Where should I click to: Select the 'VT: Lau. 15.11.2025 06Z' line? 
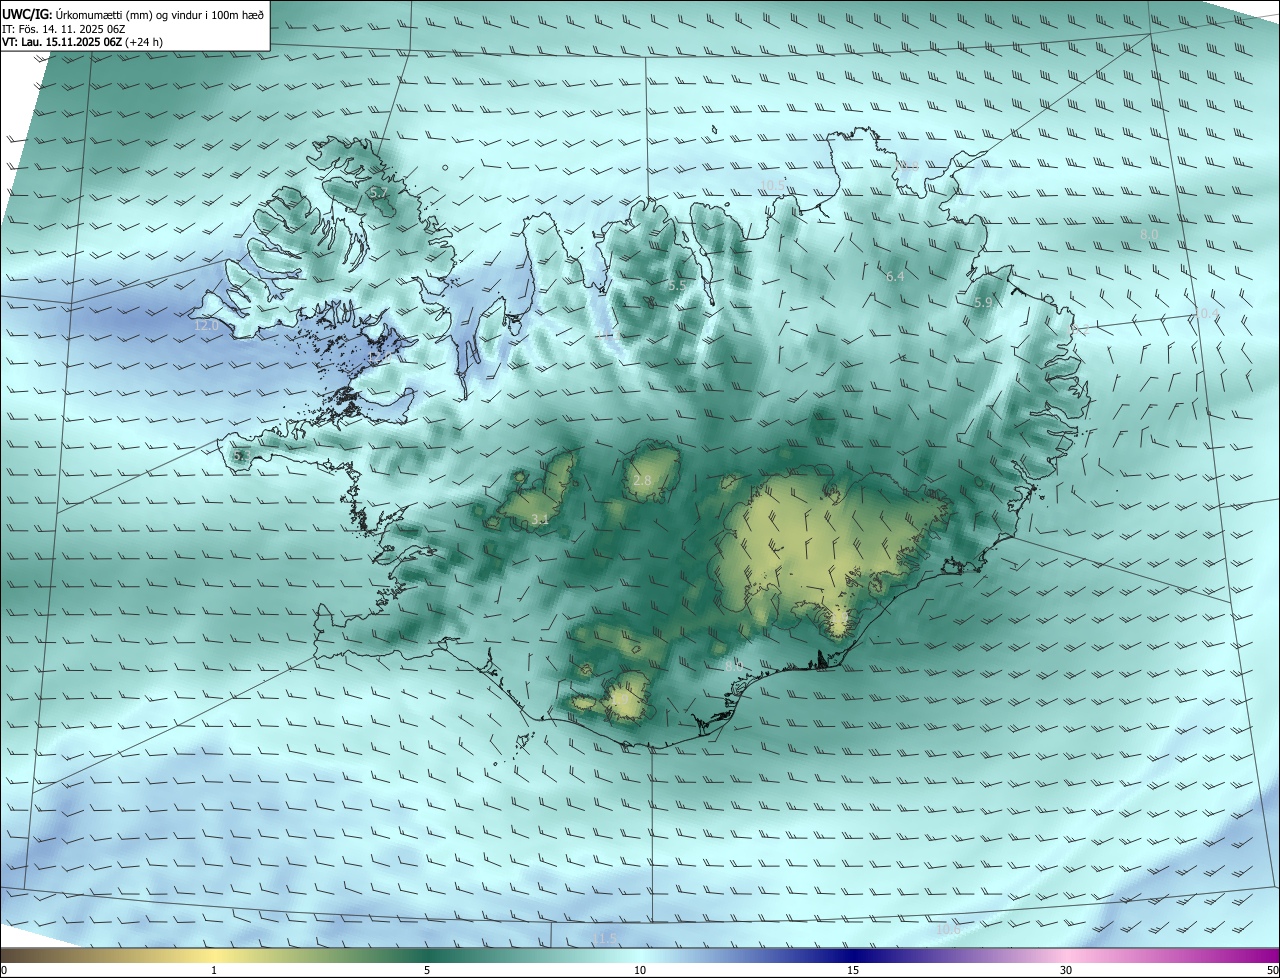(62, 42)
